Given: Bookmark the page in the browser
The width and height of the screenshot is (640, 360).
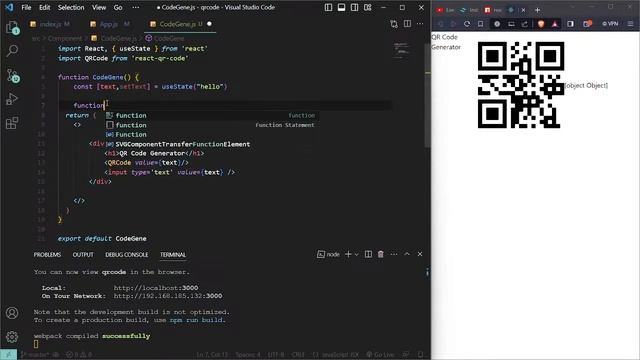Looking at the screenshot, I should pyautogui.click(x=480, y=24).
